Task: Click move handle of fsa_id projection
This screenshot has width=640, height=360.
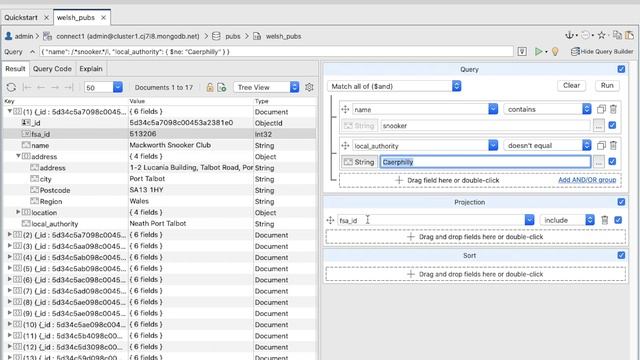Action: coord(330,220)
